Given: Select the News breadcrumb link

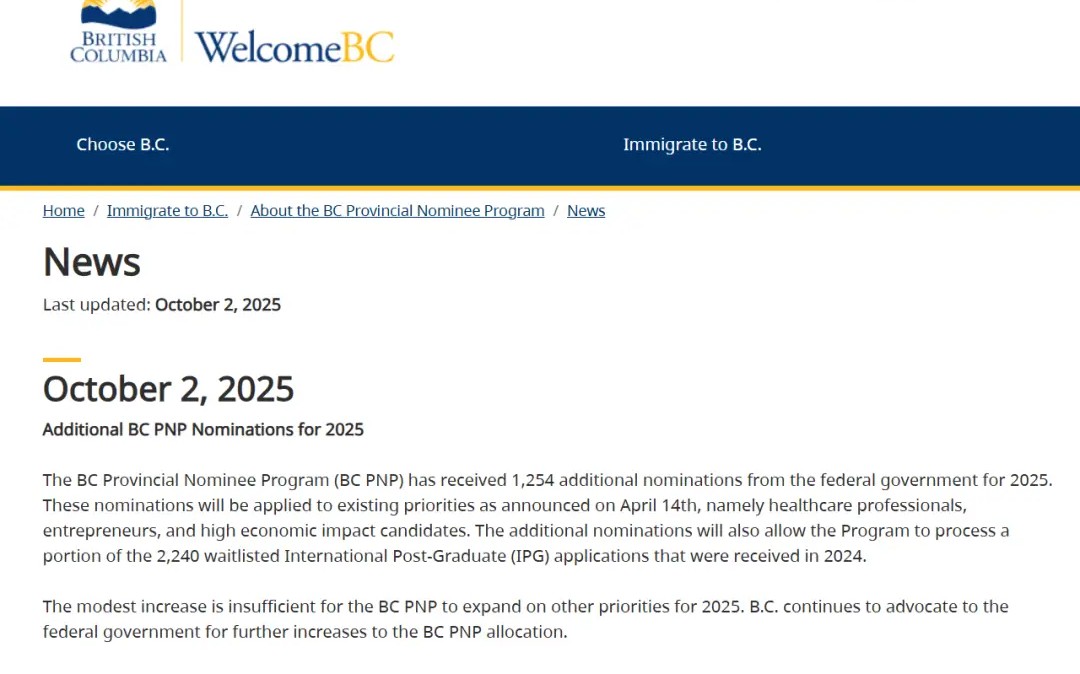Looking at the screenshot, I should [x=586, y=211].
